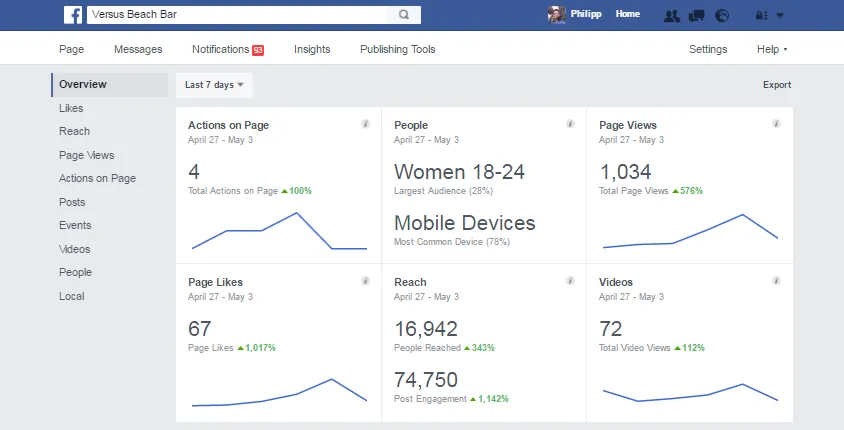Screen dimensions: 844x430
Task: Click the Actions on Page line chart
Action: 279,231
